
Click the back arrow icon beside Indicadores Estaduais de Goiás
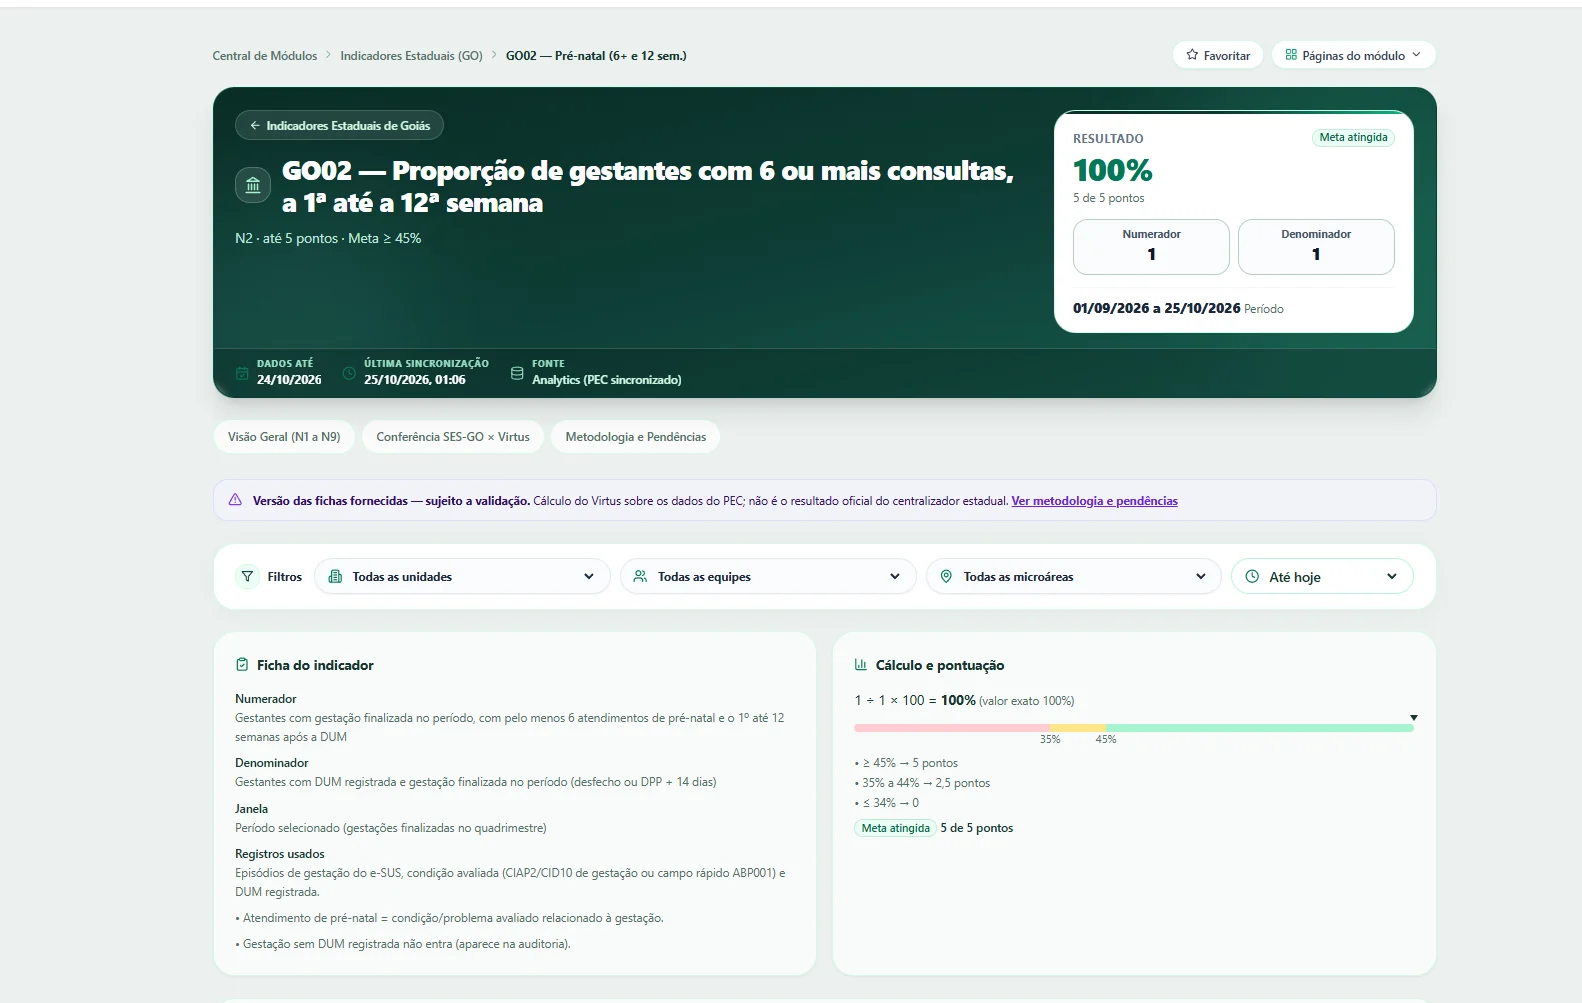tap(255, 126)
